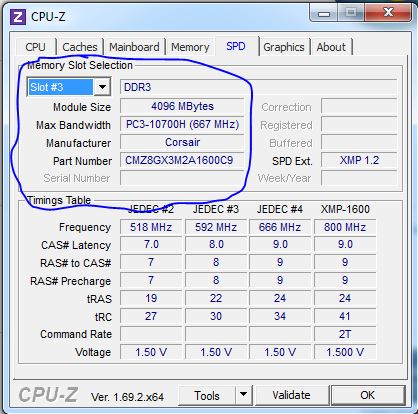Viewport: 418px width, 414px height.
Task: Click the Command Rate row label
Action: coord(76,334)
